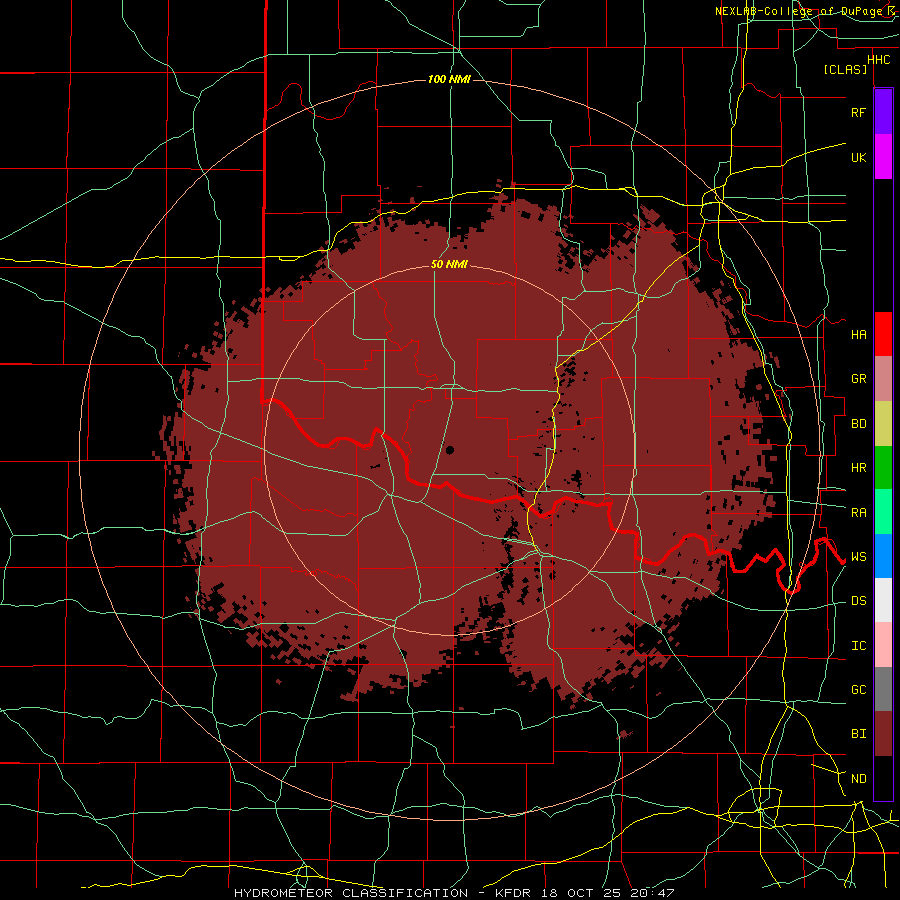
Task: Click the 'GC' legend label
Action: [x=858, y=690]
